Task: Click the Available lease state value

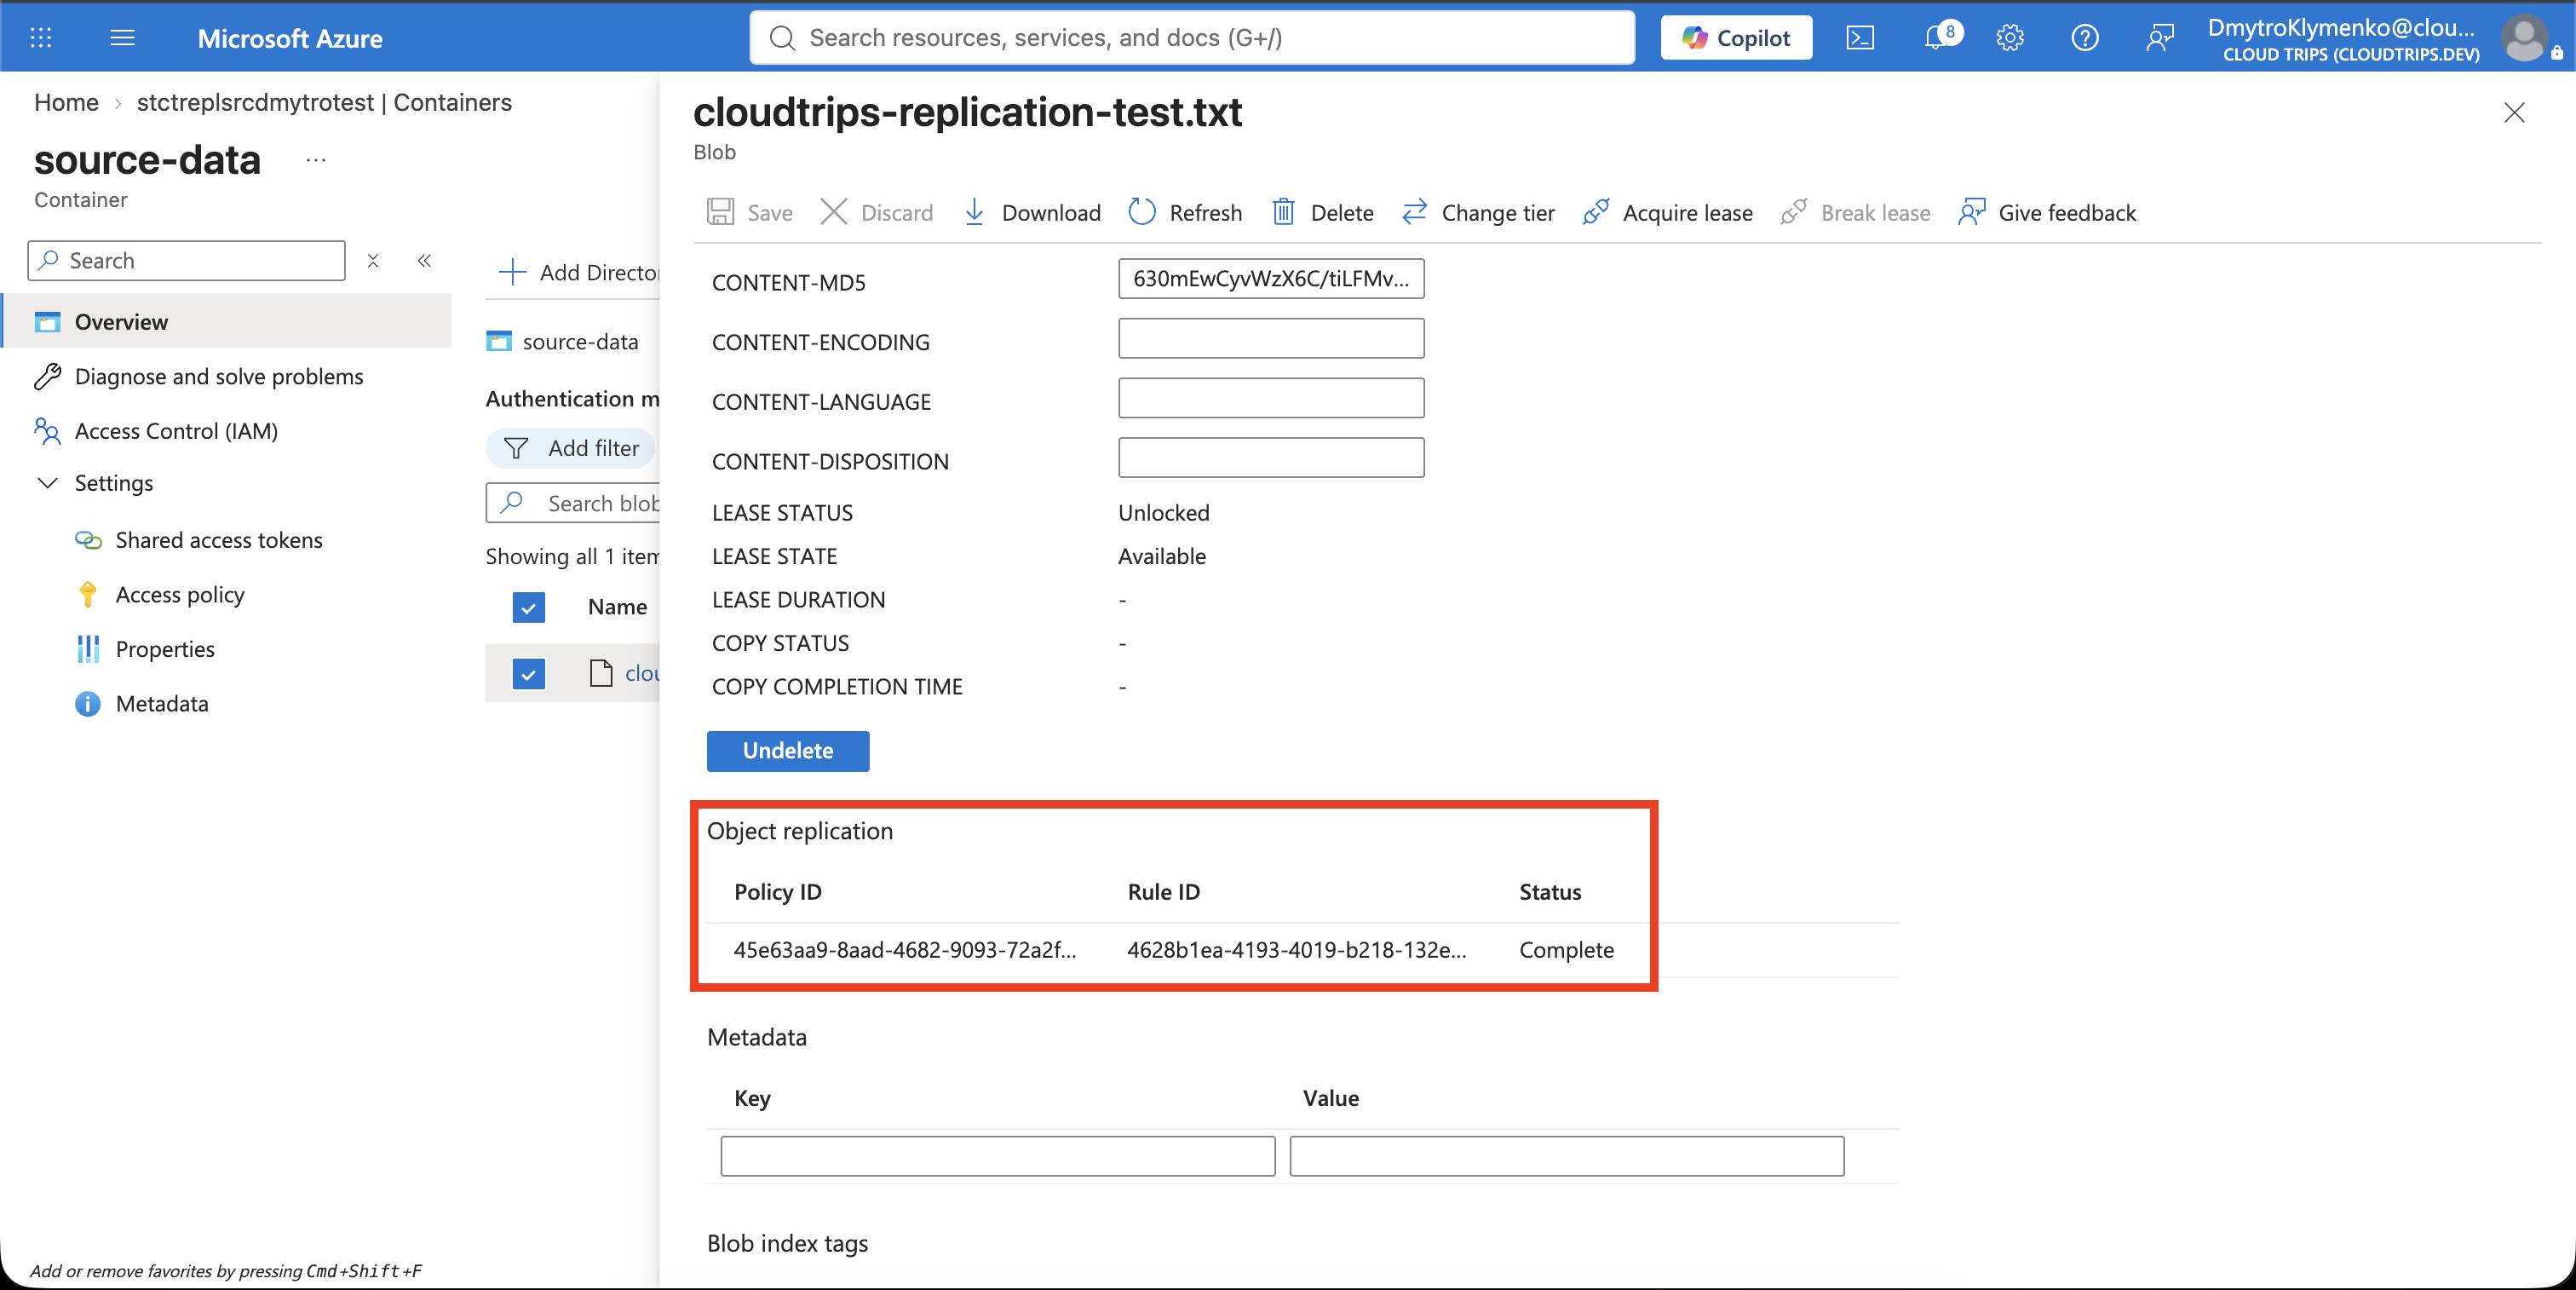Action: 1162,556
